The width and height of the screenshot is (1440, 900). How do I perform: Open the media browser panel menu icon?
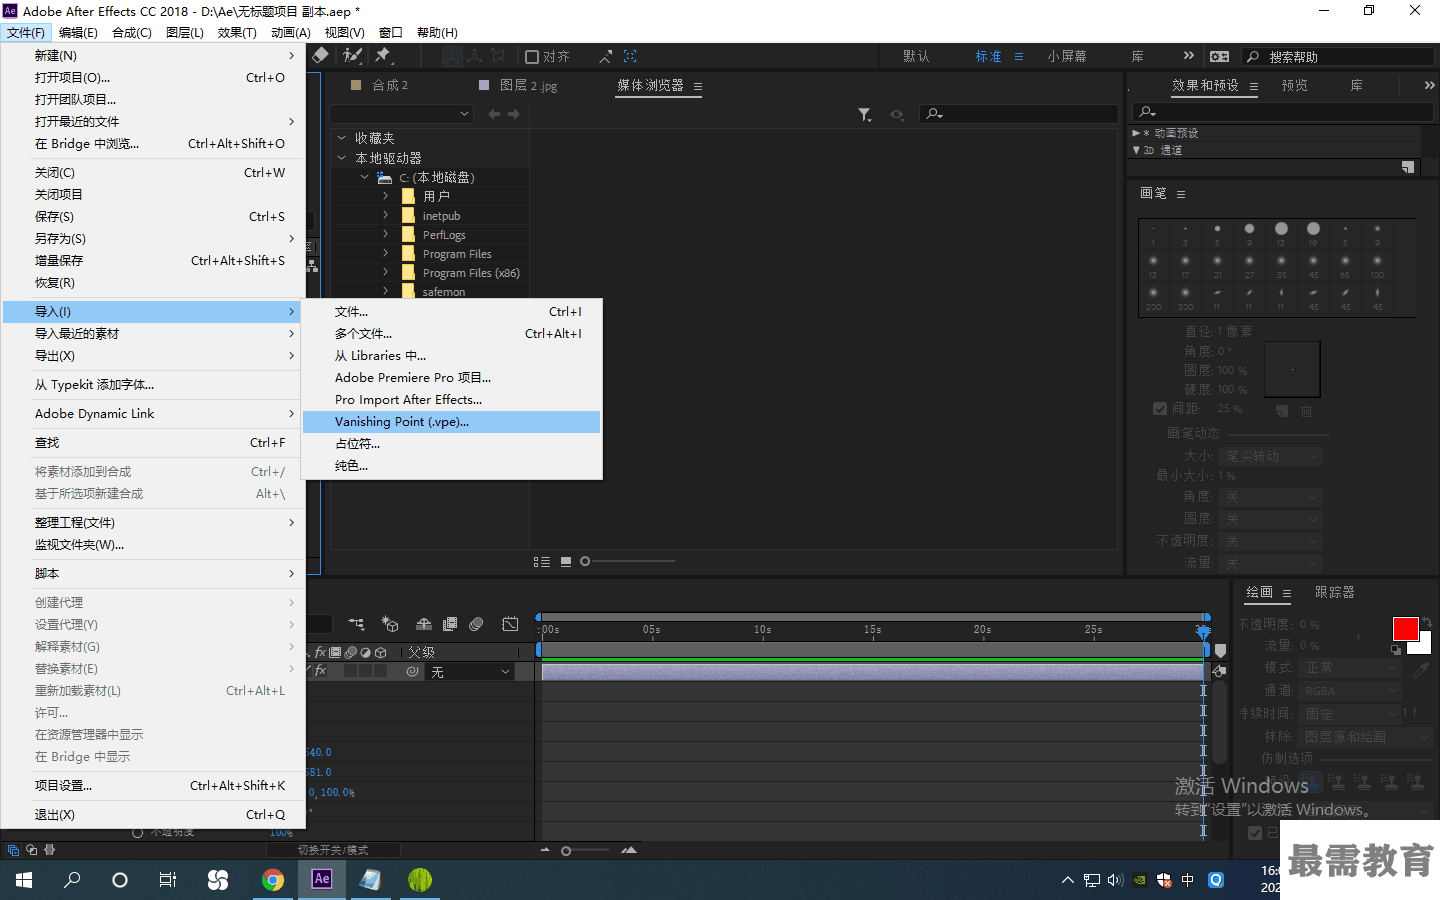coord(698,86)
